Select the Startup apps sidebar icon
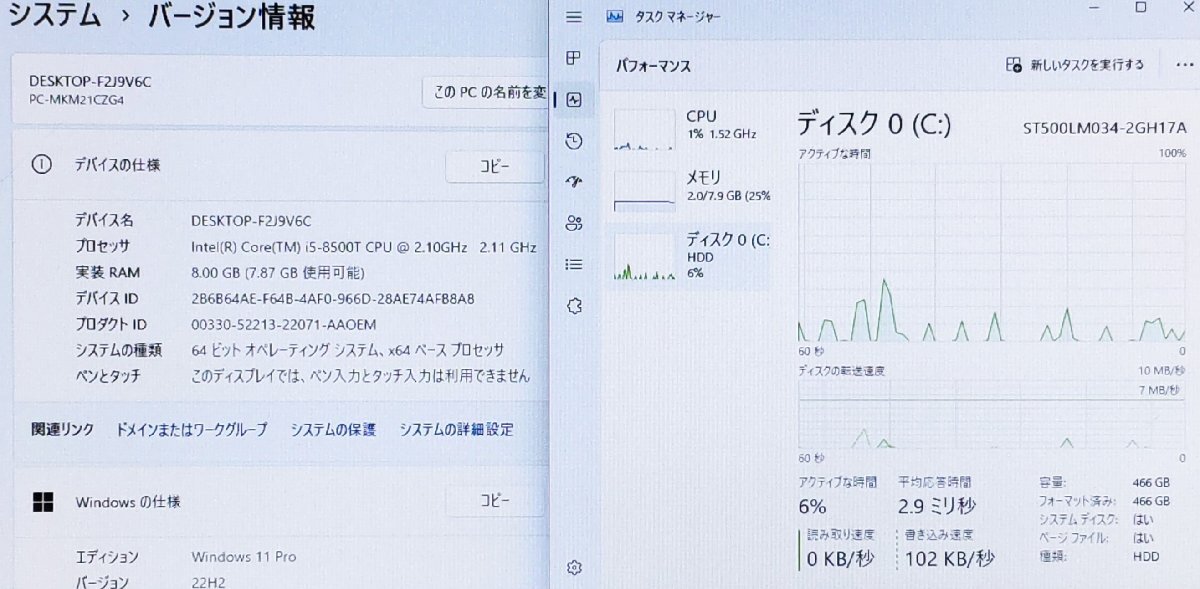The image size is (1200, 589). tap(573, 182)
